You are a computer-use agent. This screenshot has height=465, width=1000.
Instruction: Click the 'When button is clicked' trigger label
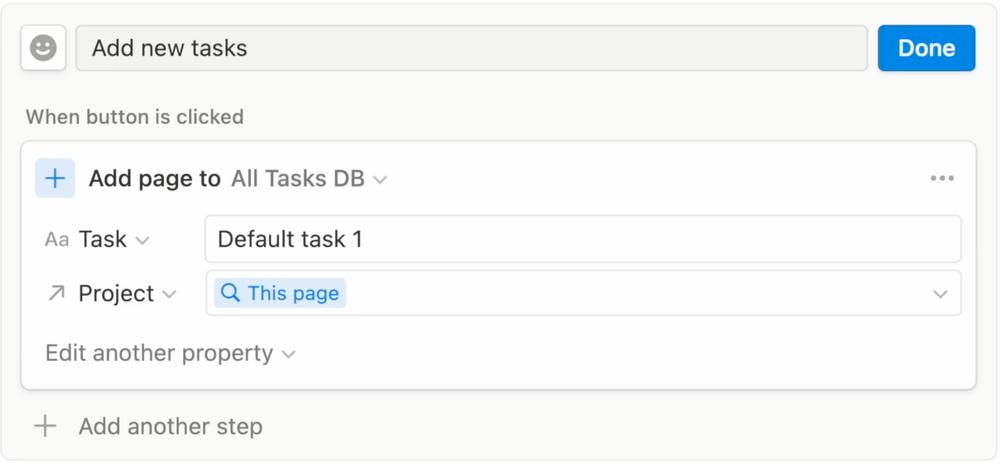coord(135,117)
